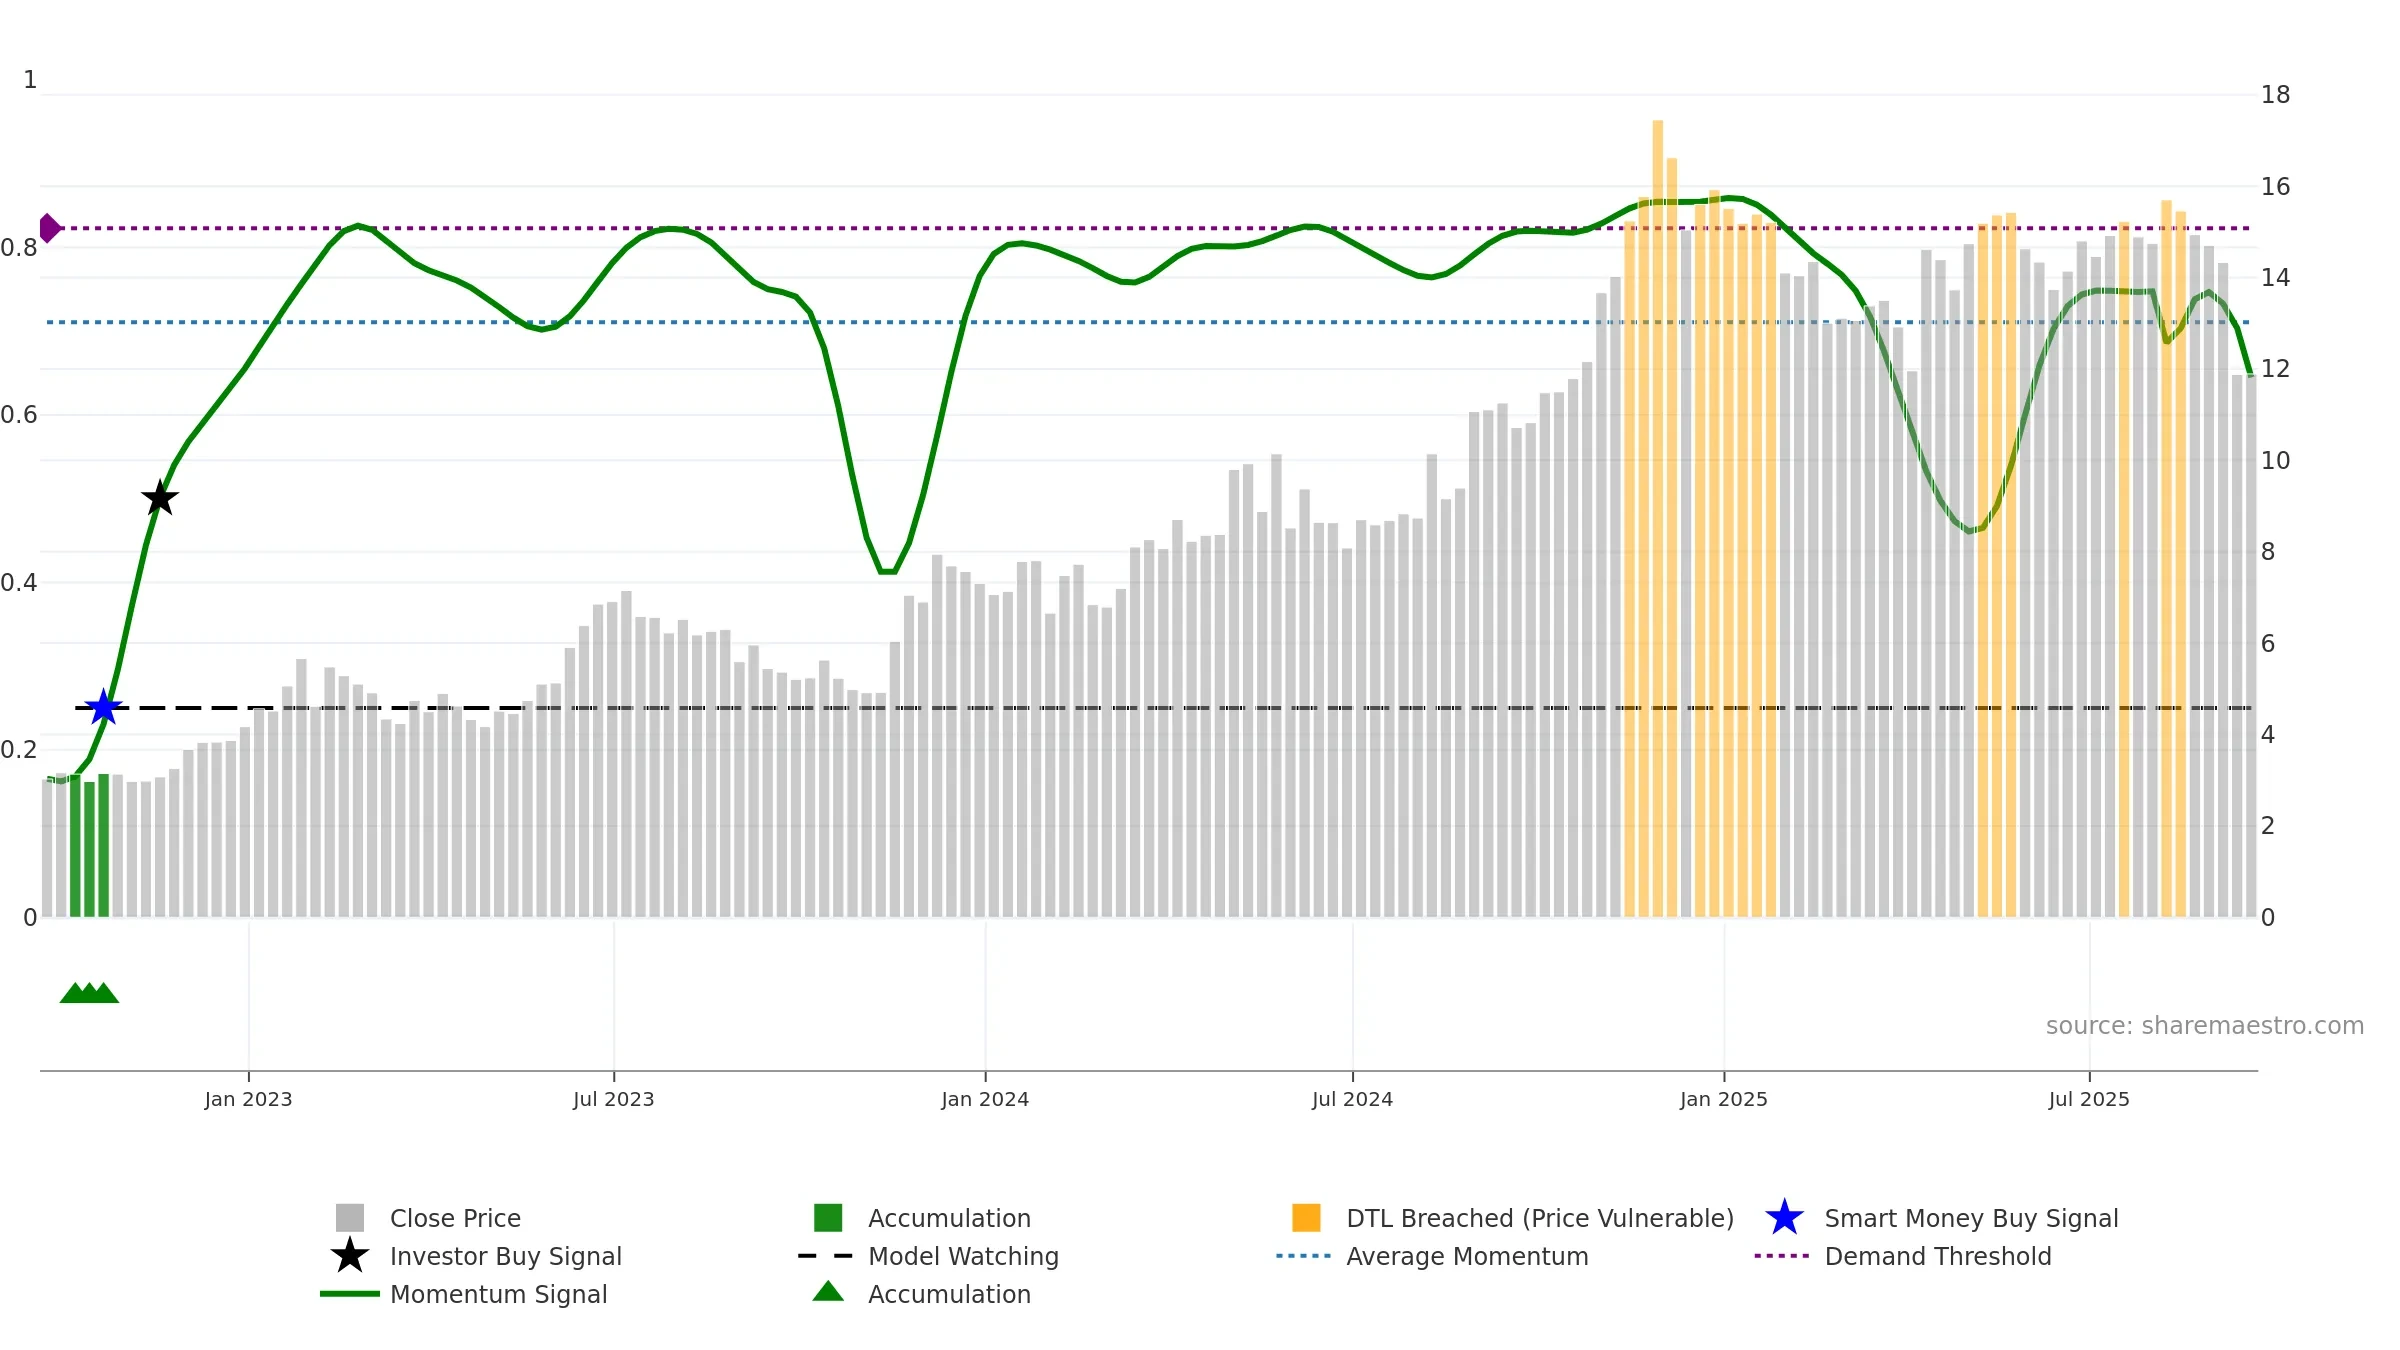Click the black Investor Buy Signal star on the chart
Viewport: 2400px width, 1350px height.
coord(160,497)
